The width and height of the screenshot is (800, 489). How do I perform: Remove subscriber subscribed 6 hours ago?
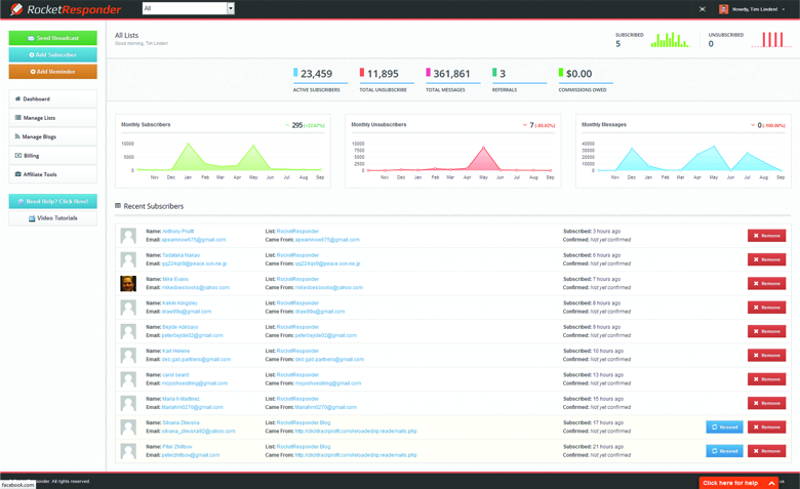click(x=766, y=259)
